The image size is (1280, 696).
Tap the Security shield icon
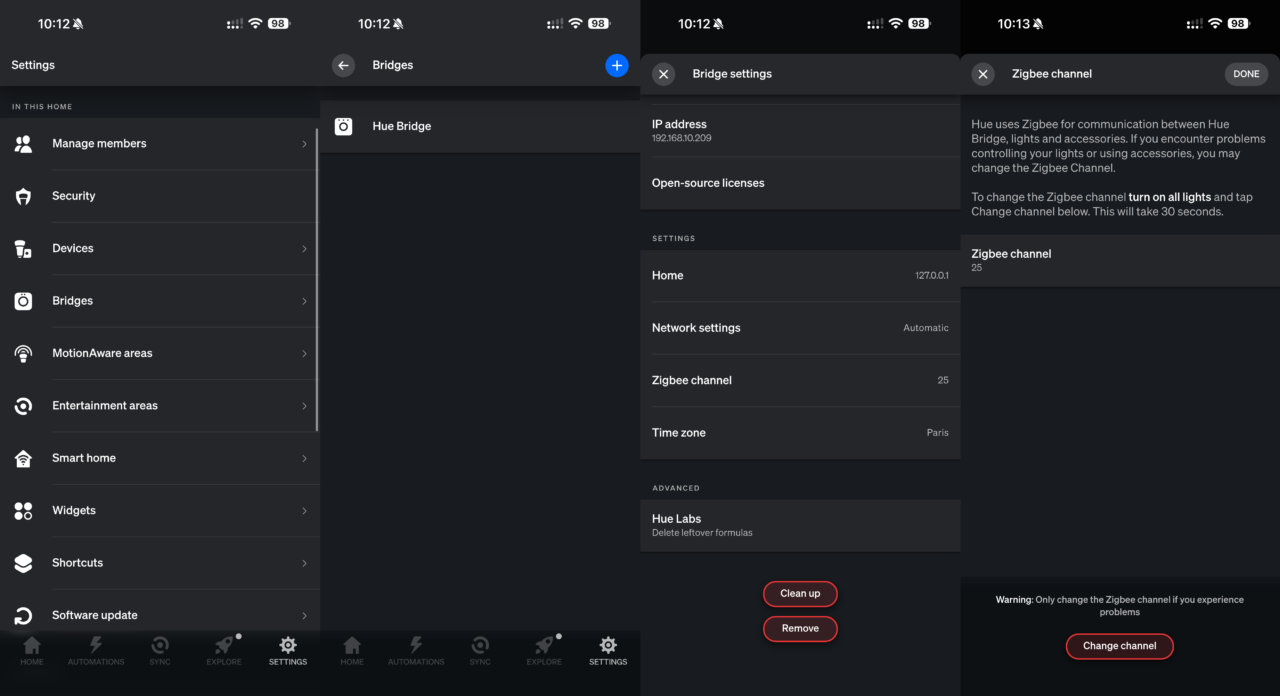tap(23, 196)
